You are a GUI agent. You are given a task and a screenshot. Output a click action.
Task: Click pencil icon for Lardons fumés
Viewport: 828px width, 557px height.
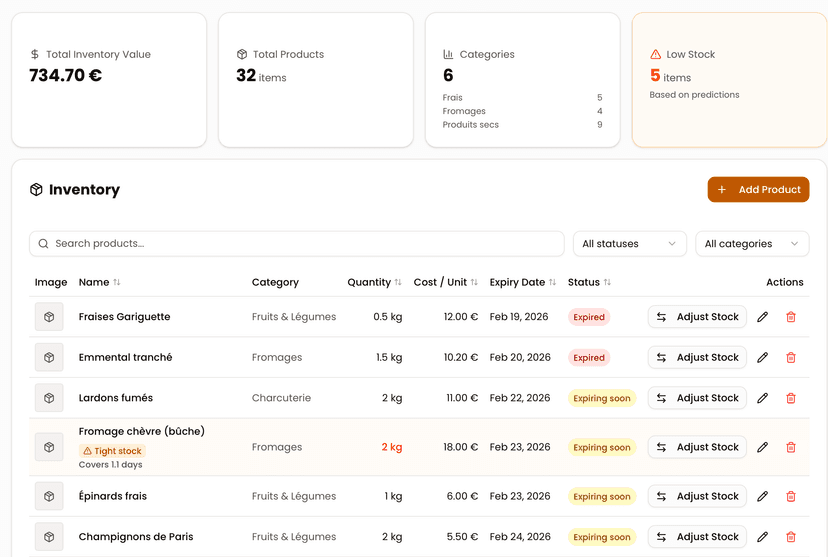pyautogui.click(x=763, y=398)
